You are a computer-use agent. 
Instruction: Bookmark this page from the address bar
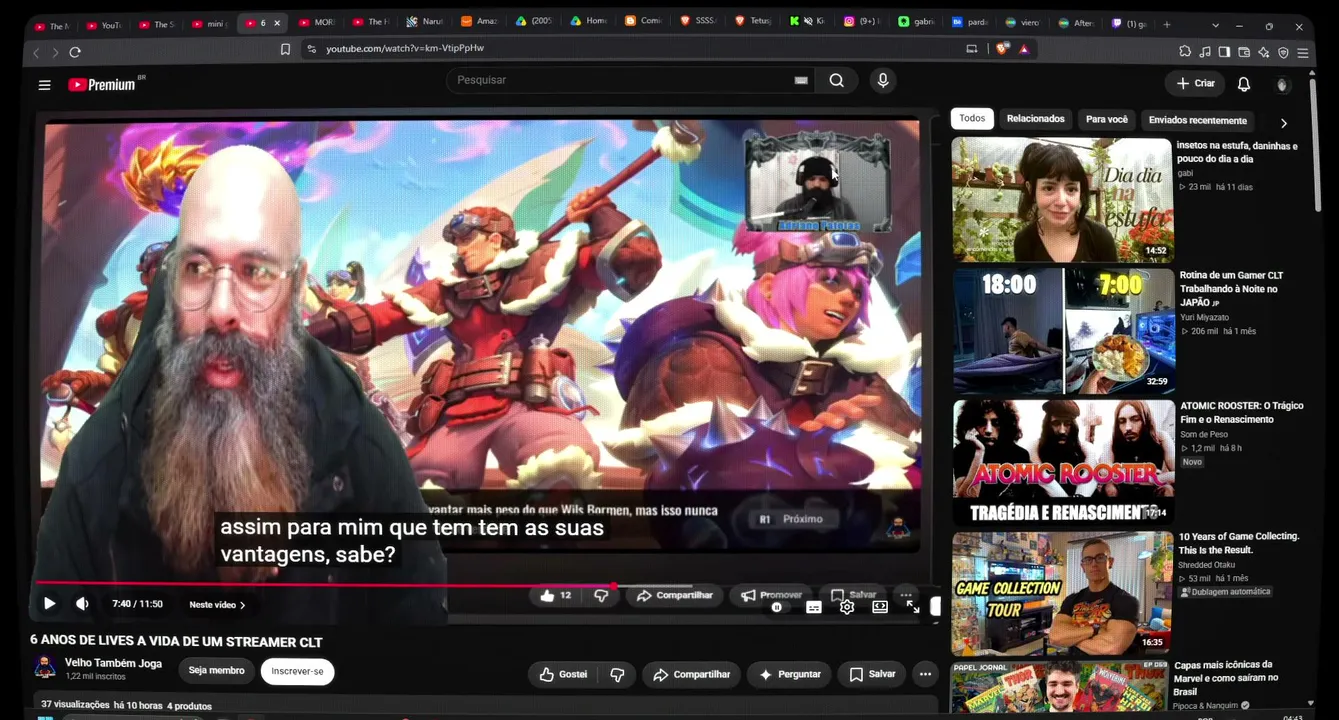point(285,49)
